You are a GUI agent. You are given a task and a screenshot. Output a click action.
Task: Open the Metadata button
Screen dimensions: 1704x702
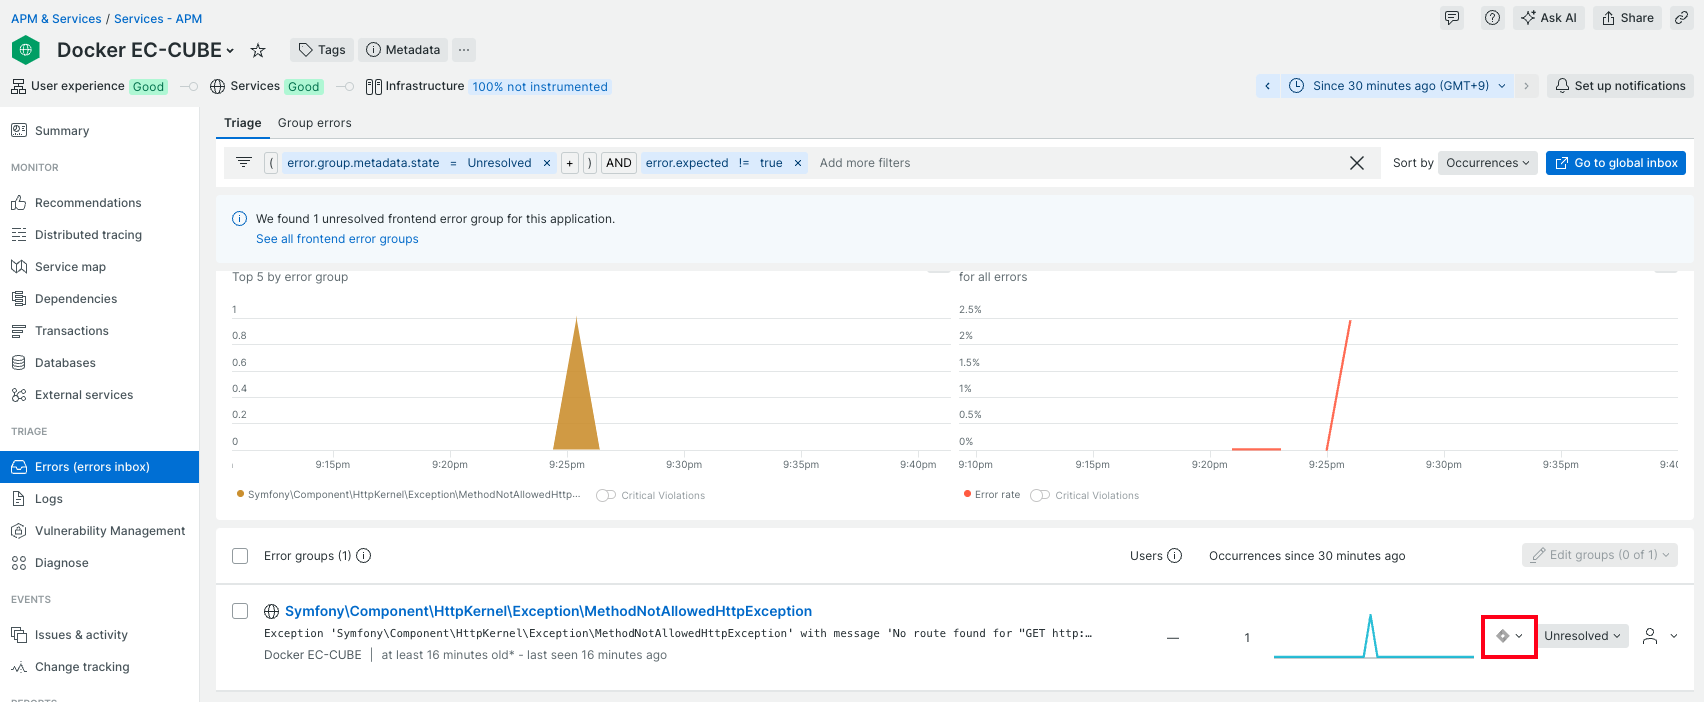pyautogui.click(x=403, y=50)
